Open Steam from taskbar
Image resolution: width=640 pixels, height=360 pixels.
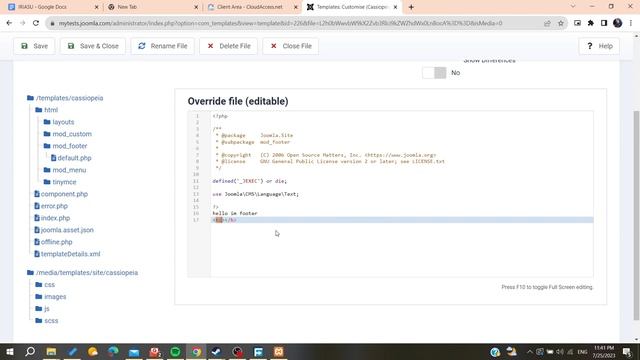[x=217, y=352]
